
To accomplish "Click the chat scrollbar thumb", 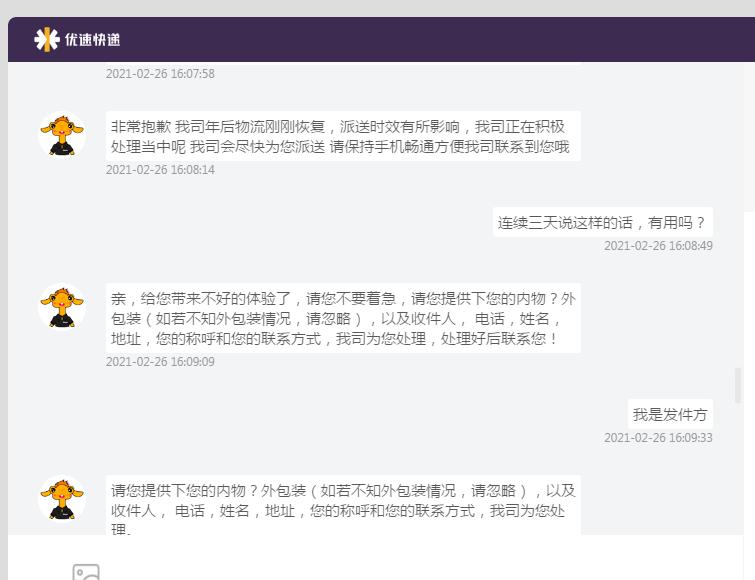I will pos(737,385).
